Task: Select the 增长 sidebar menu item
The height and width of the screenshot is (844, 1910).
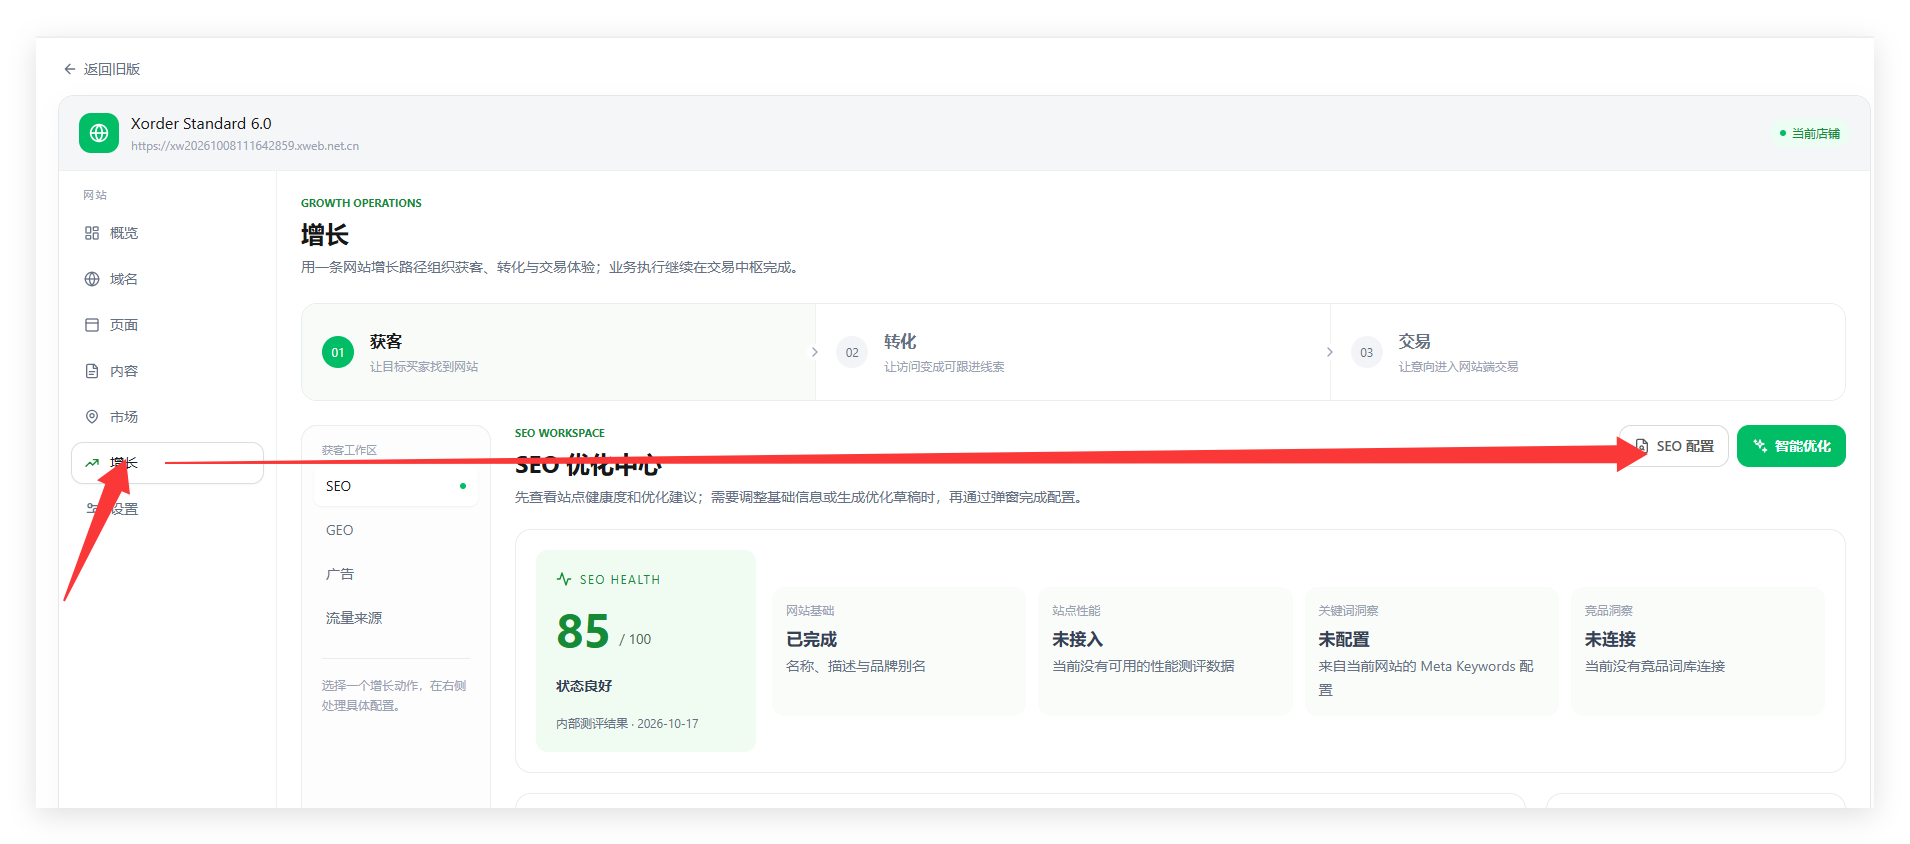Action: click(x=167, y=463)
